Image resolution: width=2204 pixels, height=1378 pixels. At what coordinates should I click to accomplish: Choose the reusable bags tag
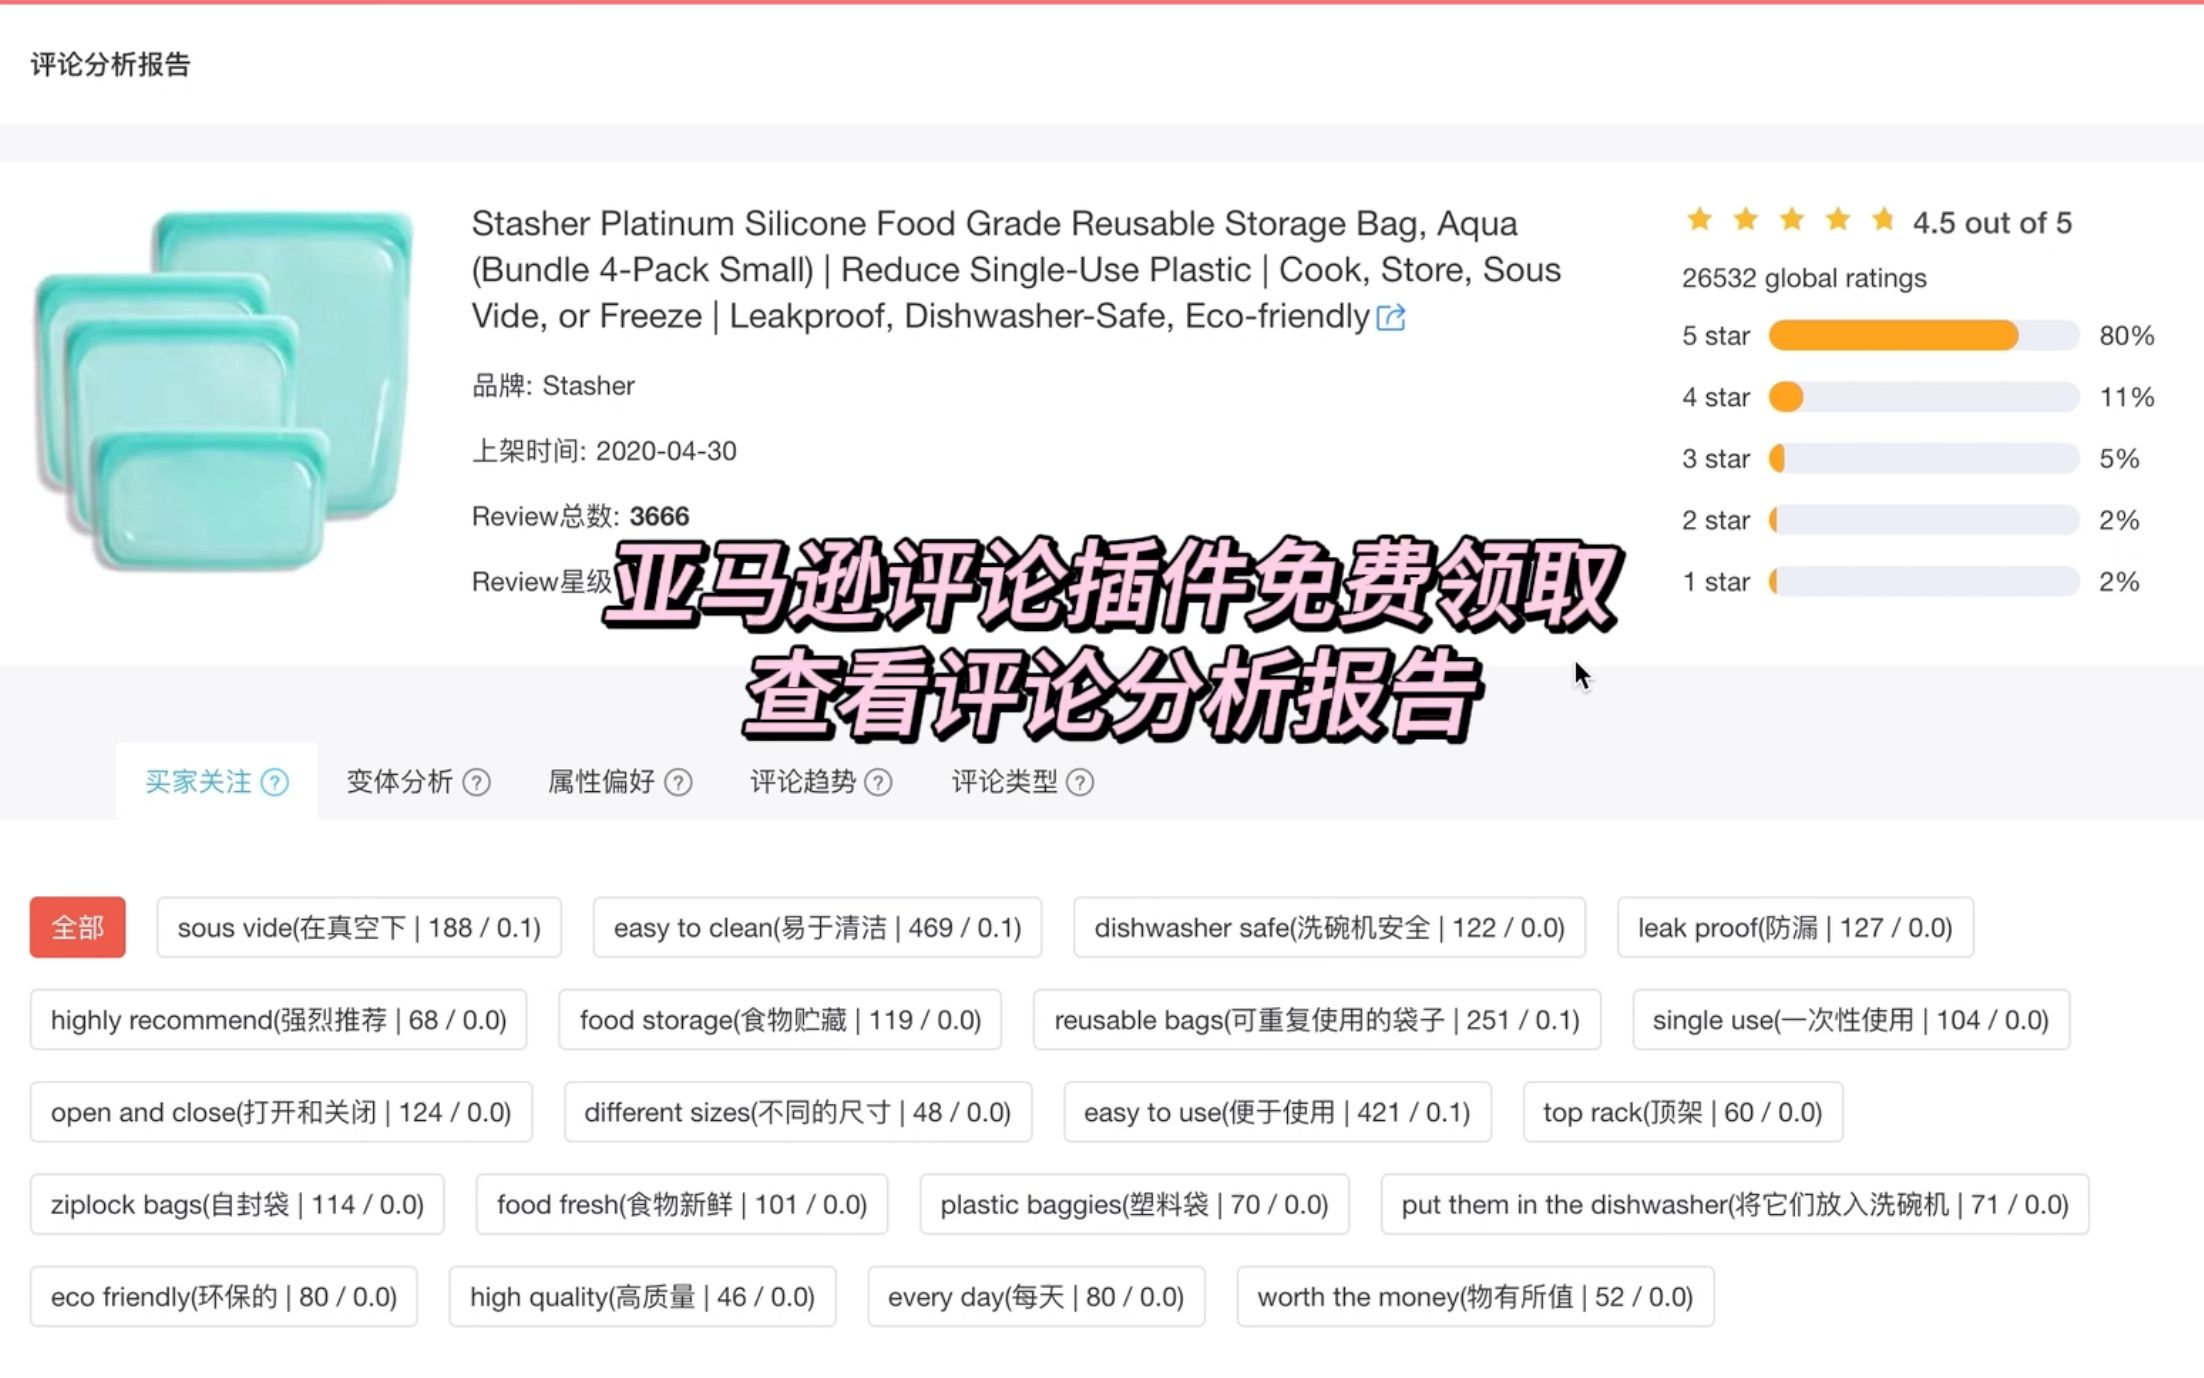pos(1317,1019)
